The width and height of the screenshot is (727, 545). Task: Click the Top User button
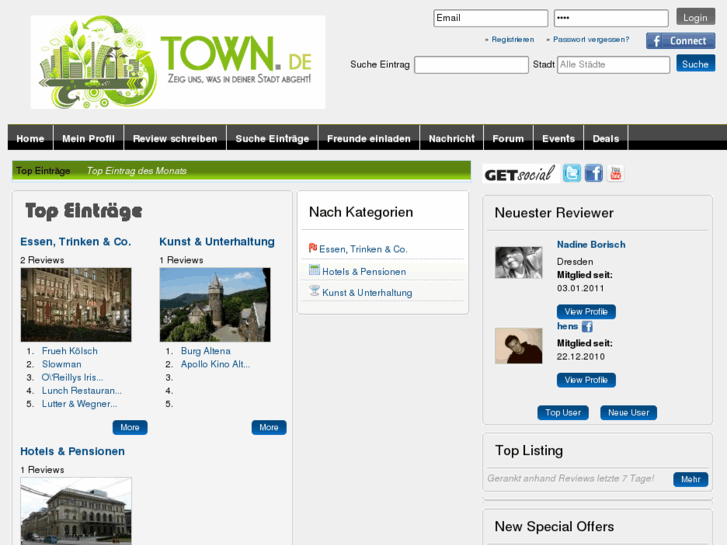563,412
